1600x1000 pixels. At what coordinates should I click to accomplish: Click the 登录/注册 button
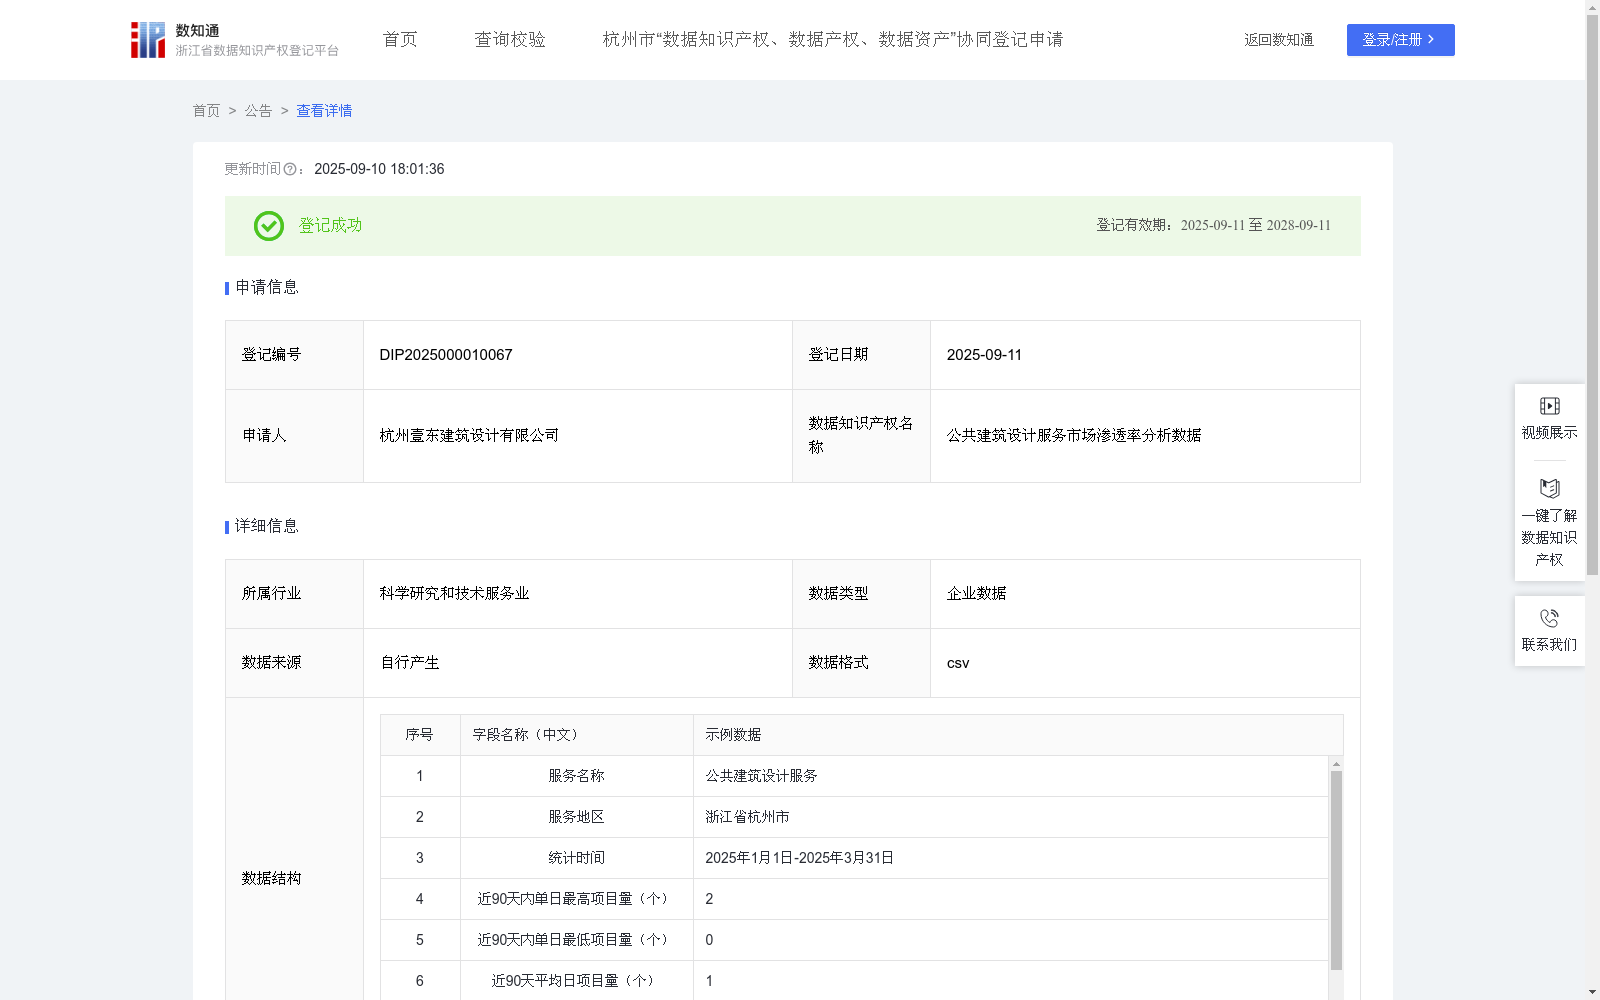click(1400, 40)
